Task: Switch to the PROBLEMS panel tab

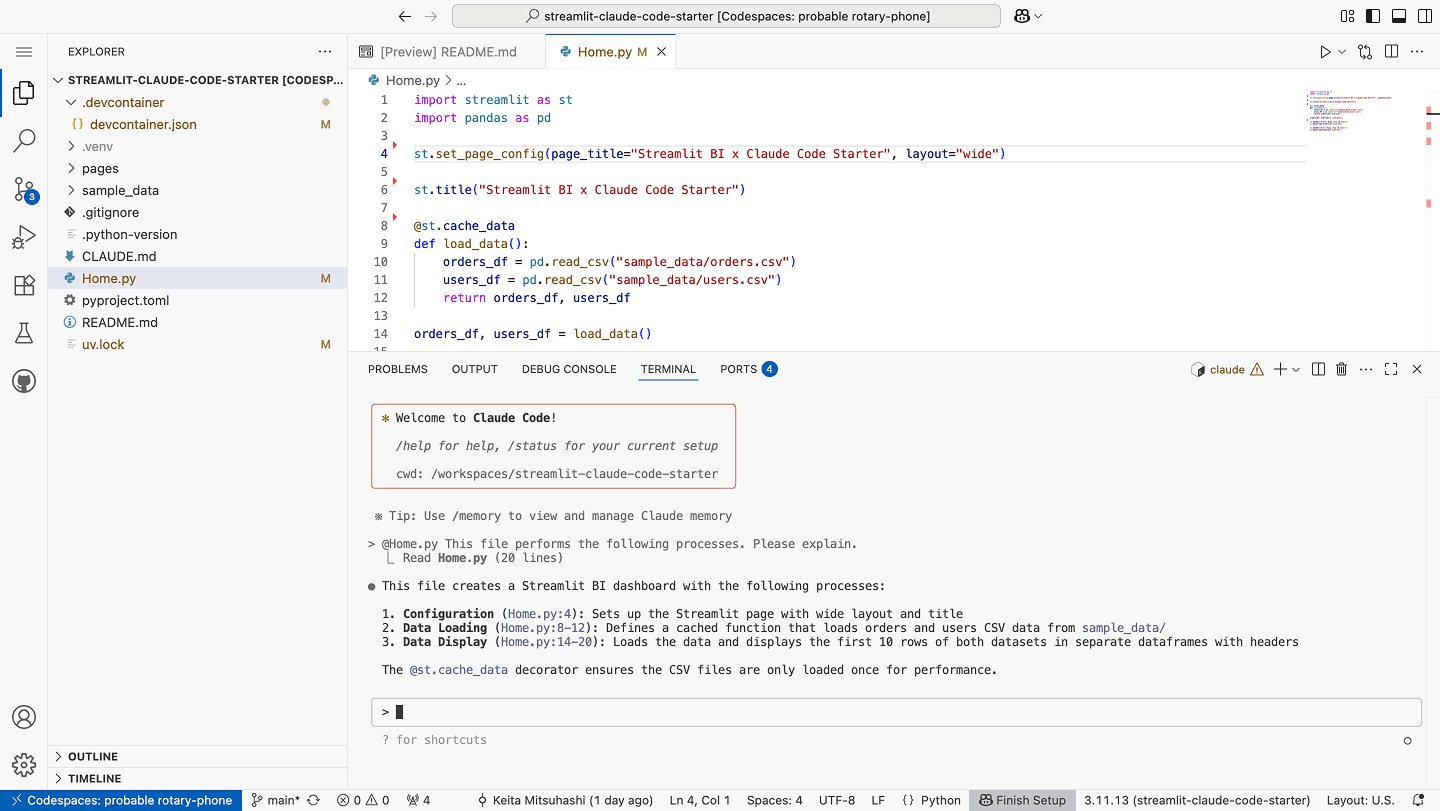Action: (x=397, y=369)
